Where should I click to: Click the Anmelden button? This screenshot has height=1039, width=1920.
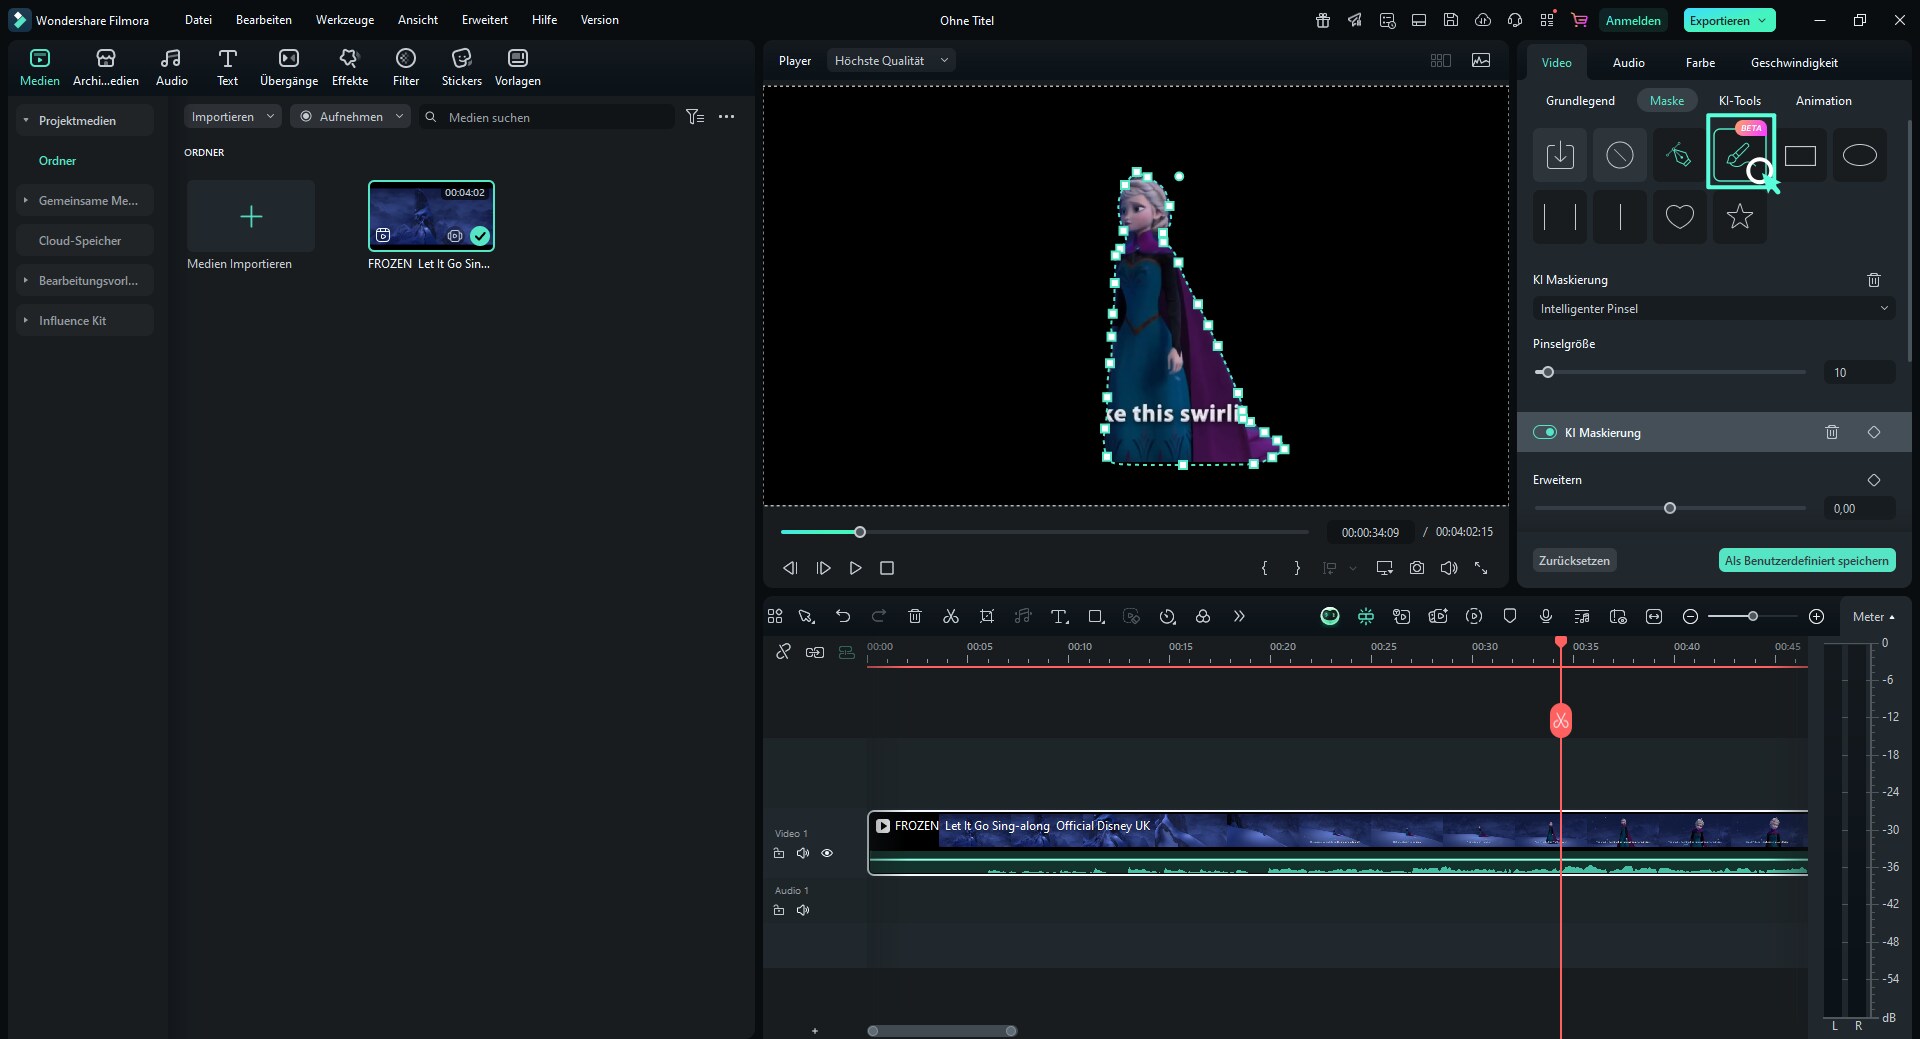pyautogui.click(x=1633, y=21)
